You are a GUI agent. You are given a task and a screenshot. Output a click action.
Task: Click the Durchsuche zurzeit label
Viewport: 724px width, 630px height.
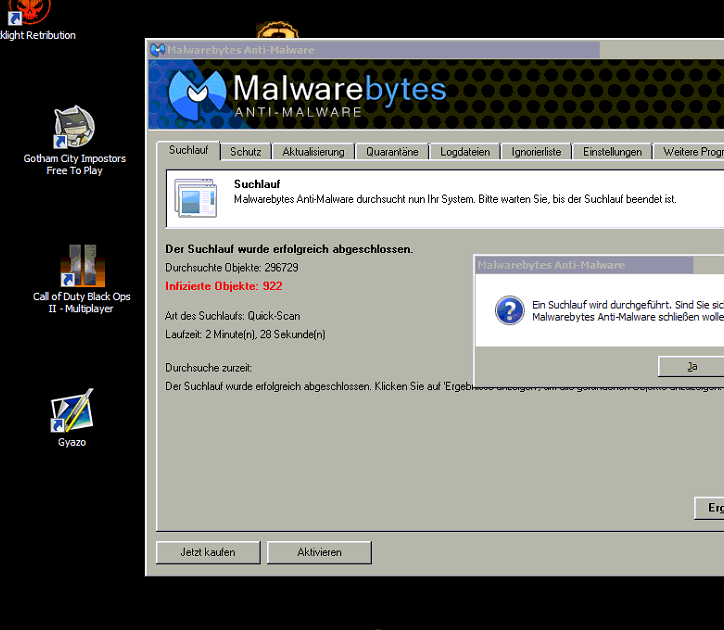(208, 368)
